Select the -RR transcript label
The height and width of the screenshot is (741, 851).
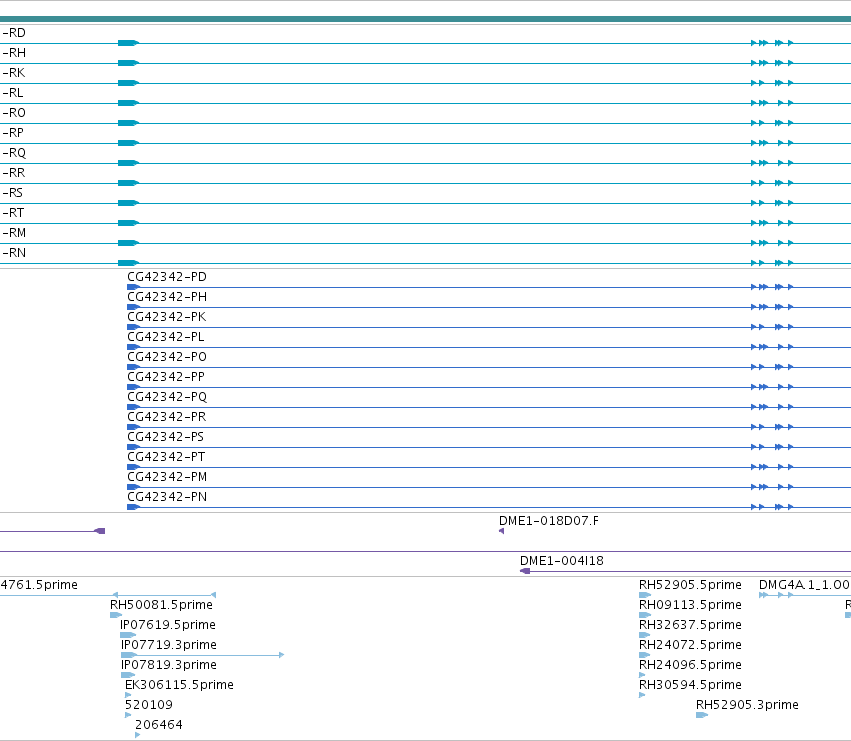pyautogui.click(x=14, y=173)
